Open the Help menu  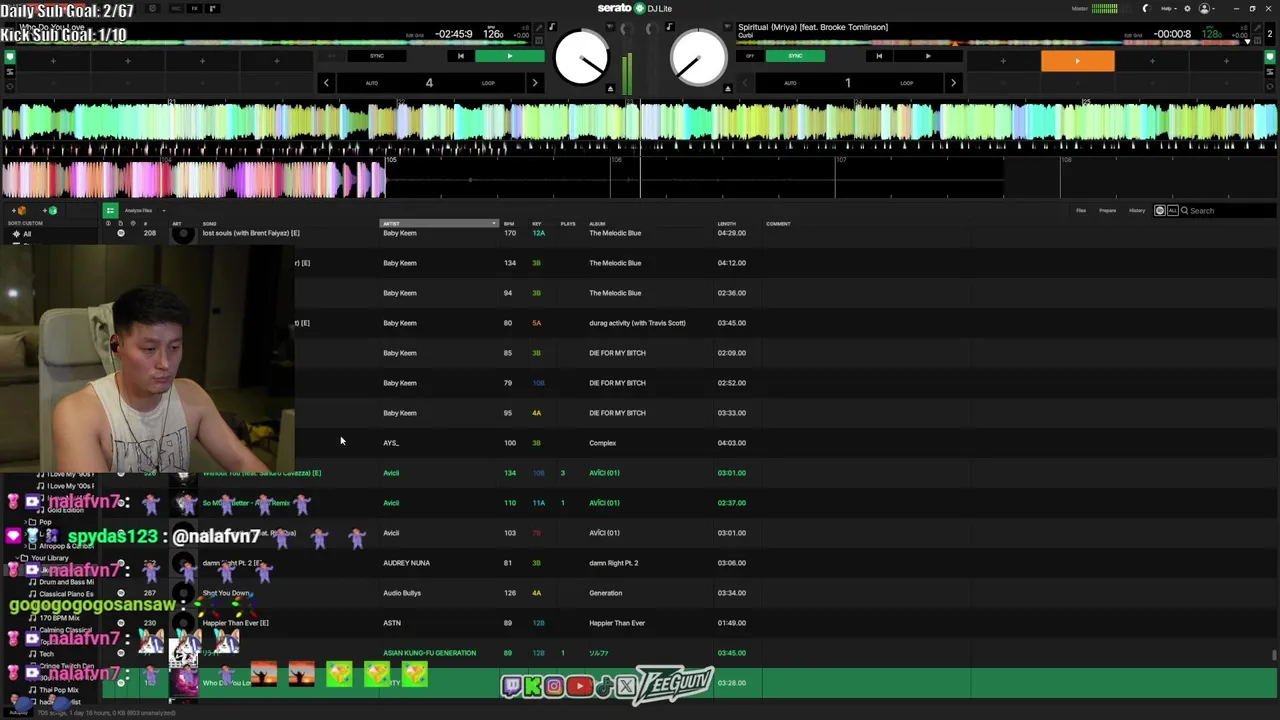click(x=1167, y=8)
